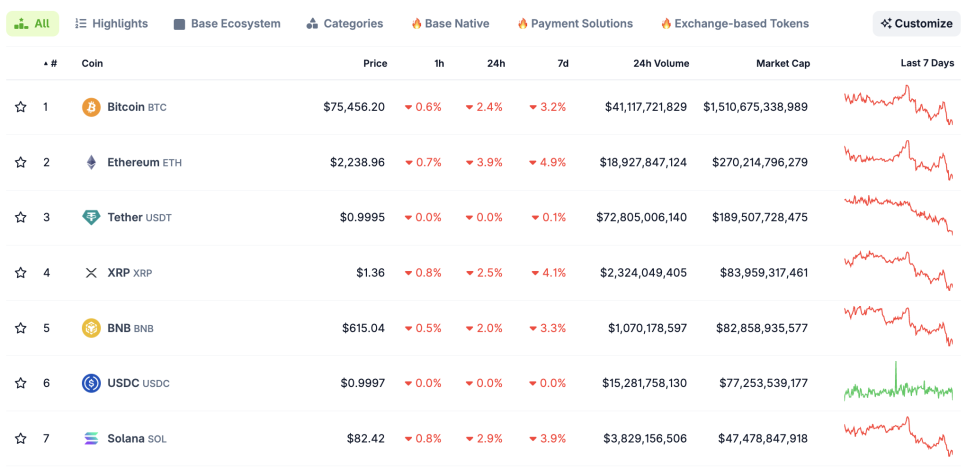Click the USDC coin logo icon
This screenshot has width=966, height=469.
click(x=91, y=383)
